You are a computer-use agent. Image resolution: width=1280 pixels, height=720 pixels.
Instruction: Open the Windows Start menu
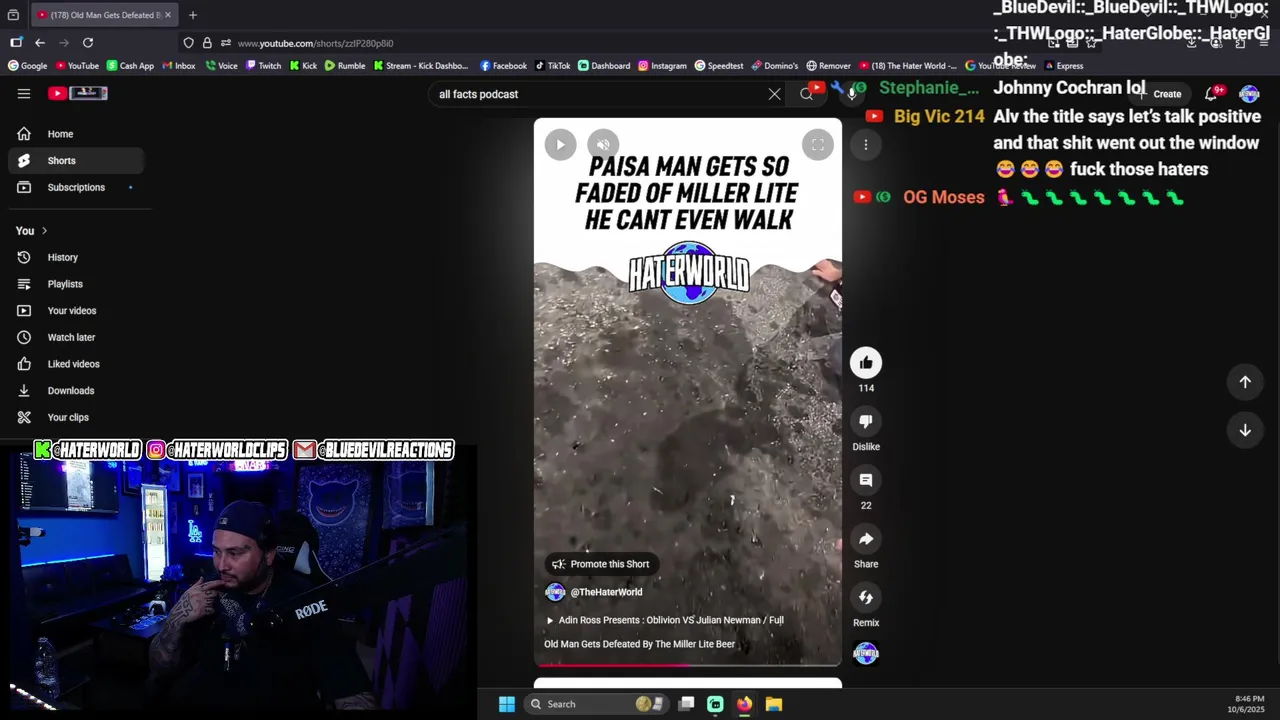click(507, 704)
